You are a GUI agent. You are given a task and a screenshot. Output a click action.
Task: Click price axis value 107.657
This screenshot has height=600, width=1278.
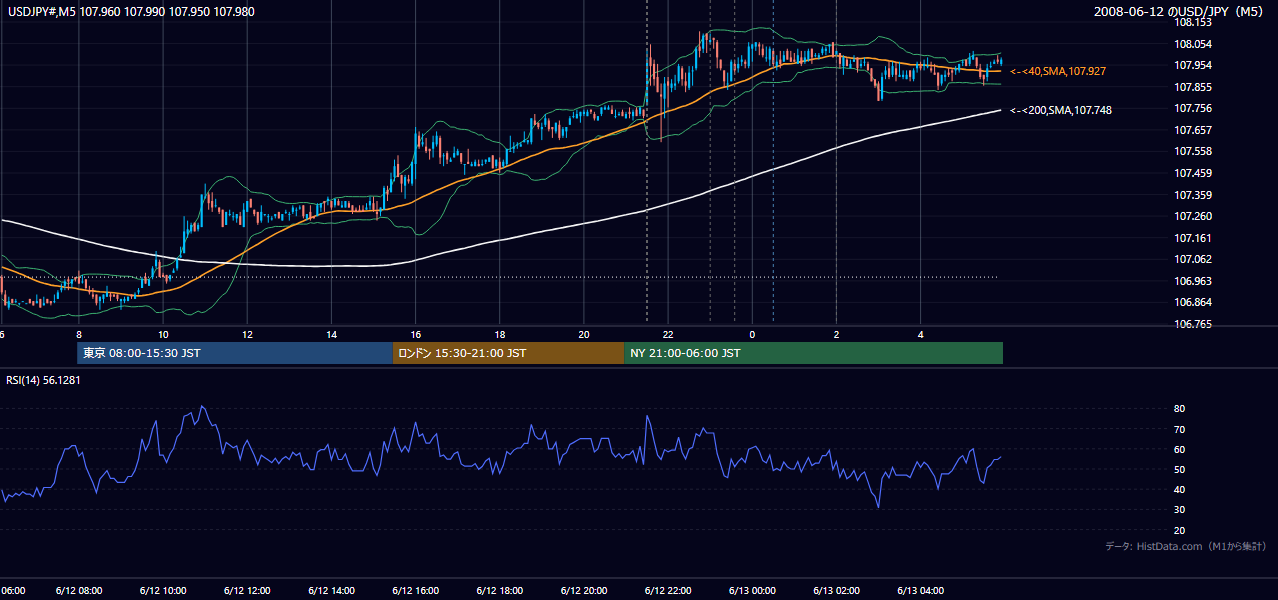[x=1193, y=130]
